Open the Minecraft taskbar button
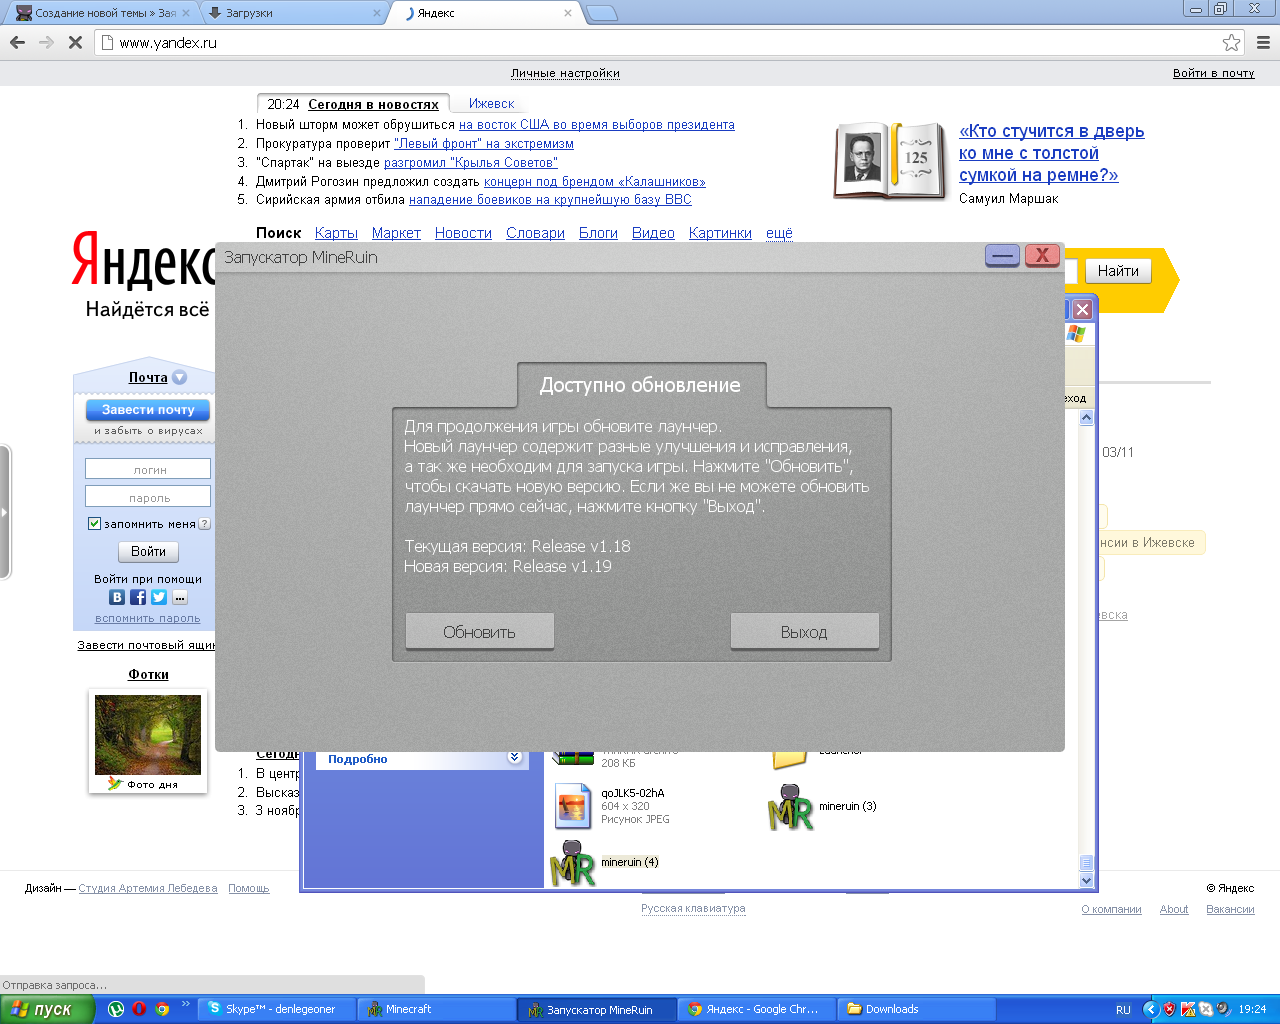Image resolution: width=1280 pixels, height=1024 pixels. (x=437, y=1009)
